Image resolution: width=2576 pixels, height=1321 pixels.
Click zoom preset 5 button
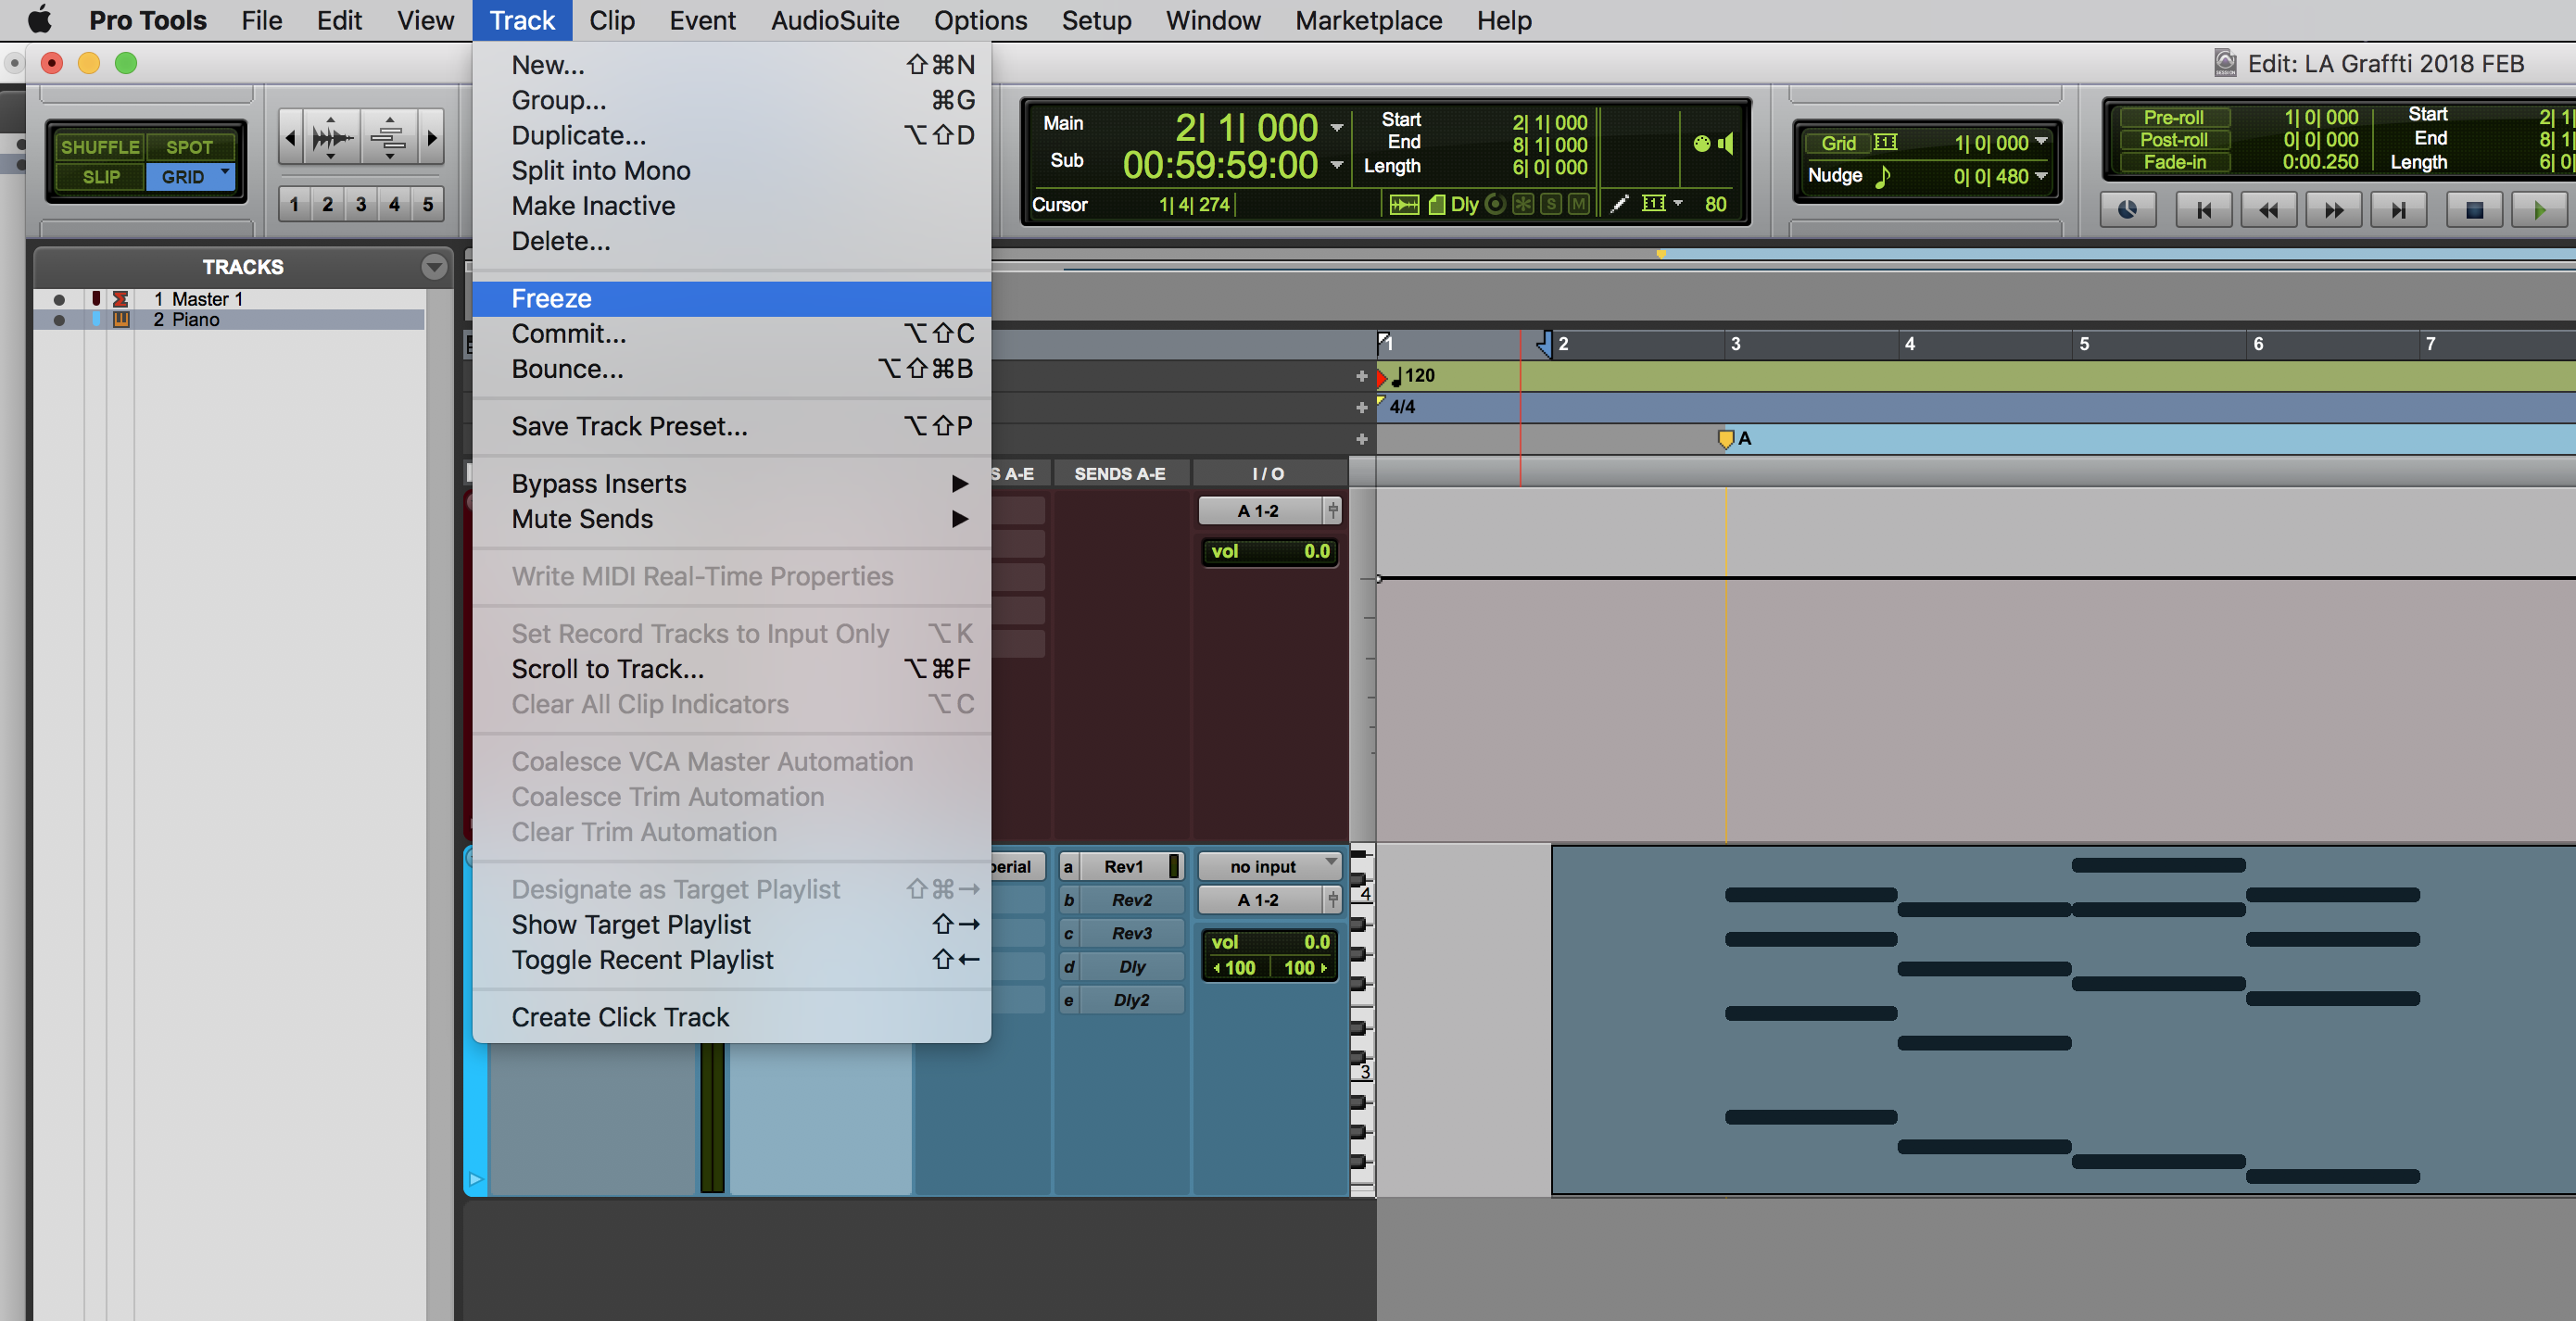428,204
